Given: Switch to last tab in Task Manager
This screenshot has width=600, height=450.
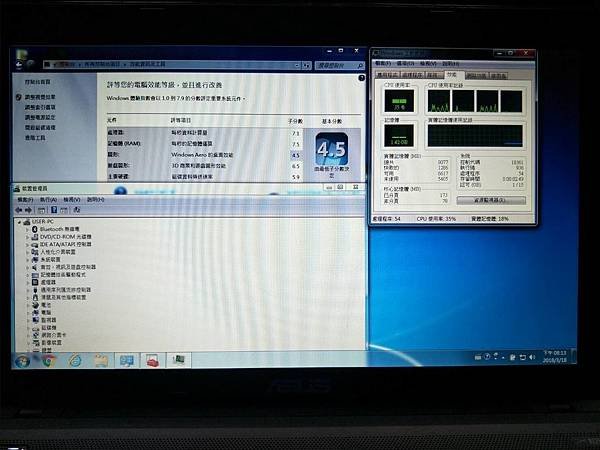Looking at the screenshot, I should click(x=498, y=75).
